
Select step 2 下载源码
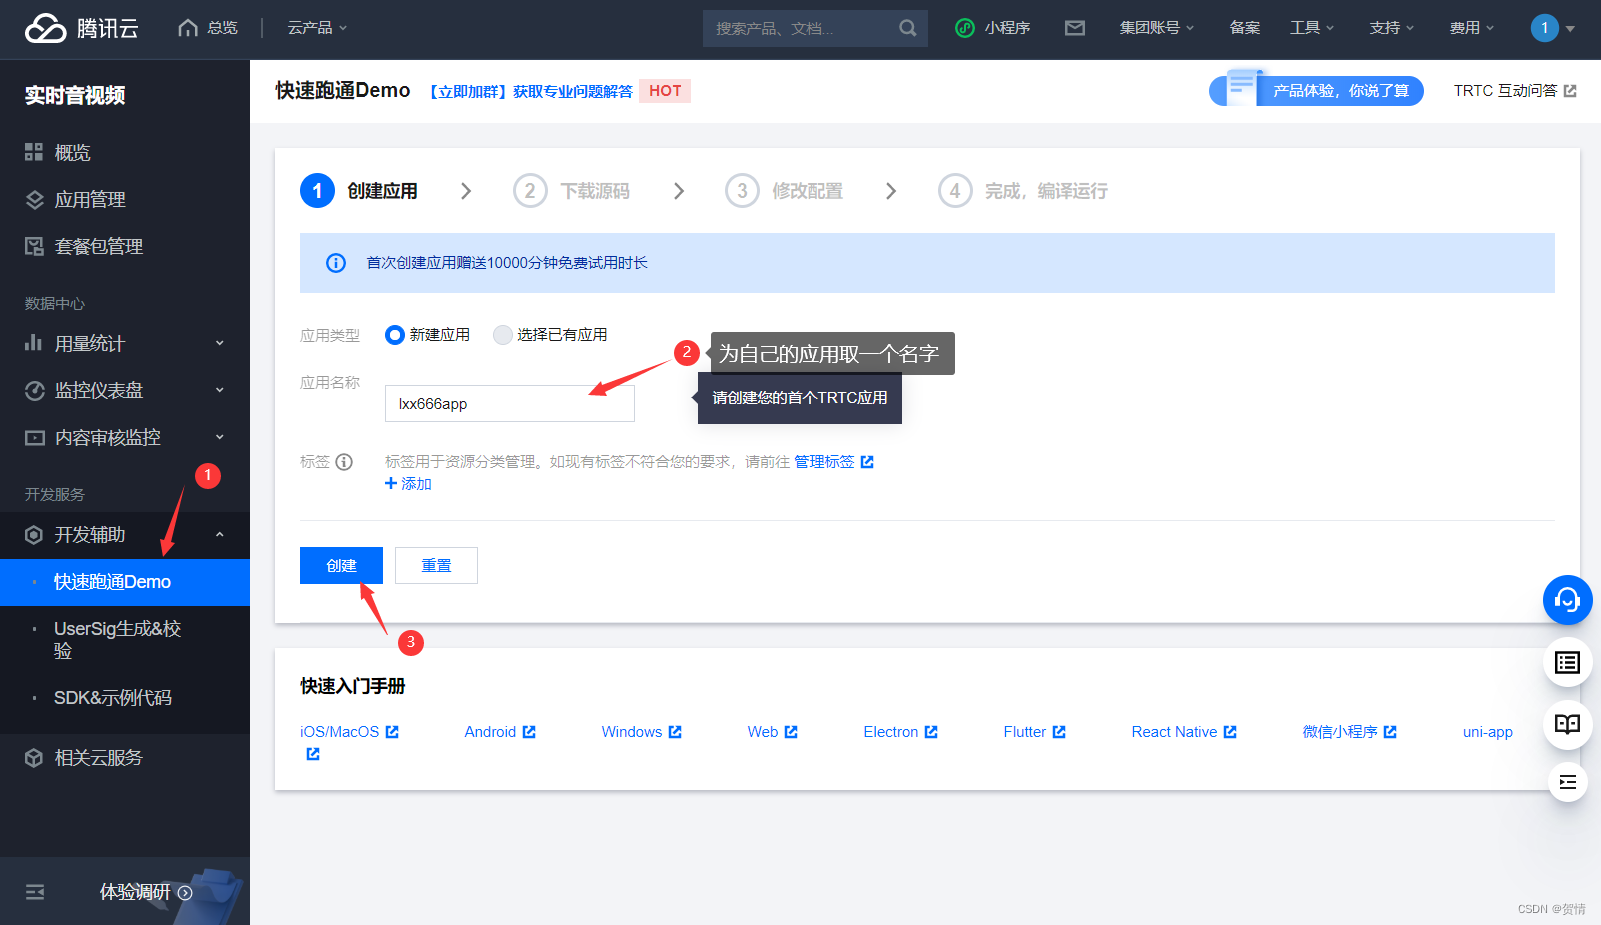(572, 191)
